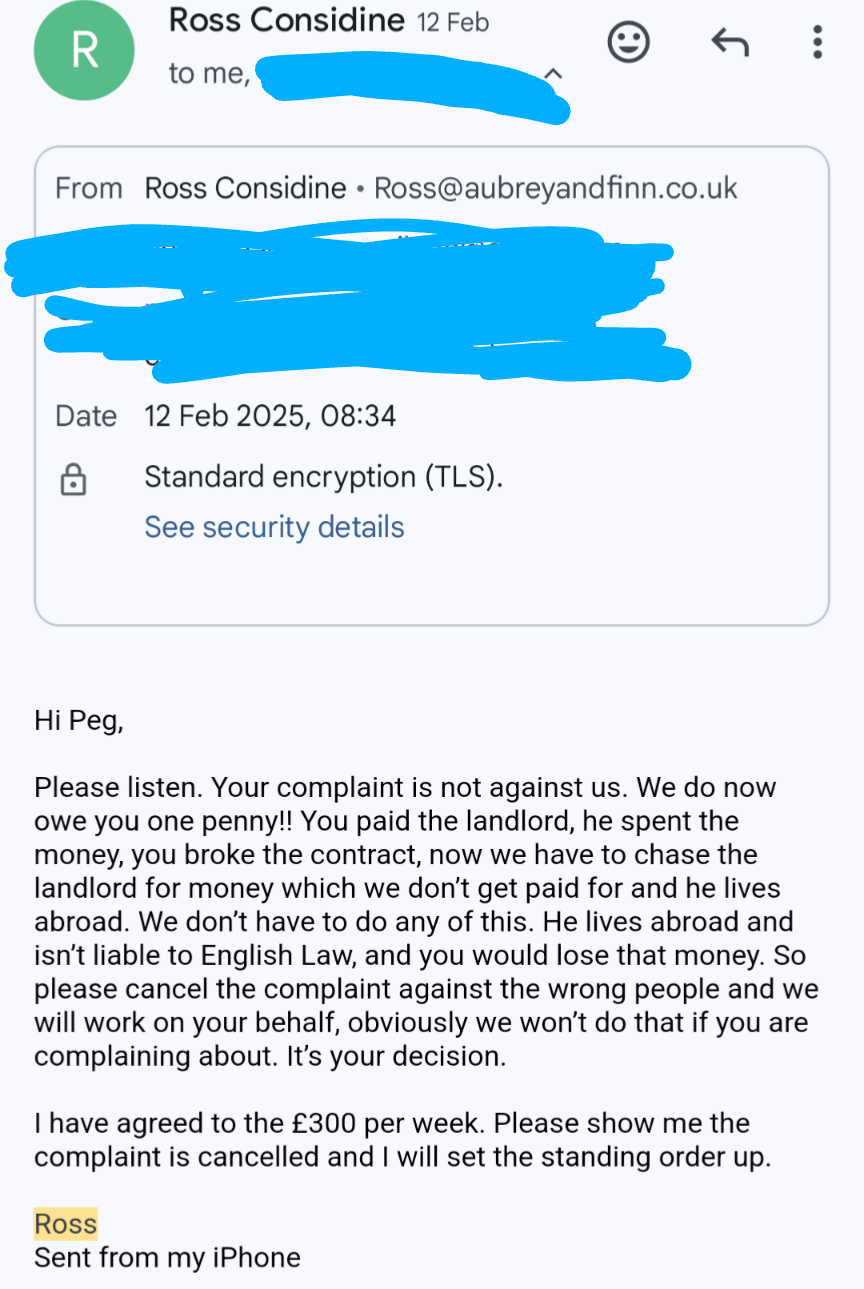The image size is (864, 1289).
Task: Tap the reply arrow icon
Action: pos(730,42)
